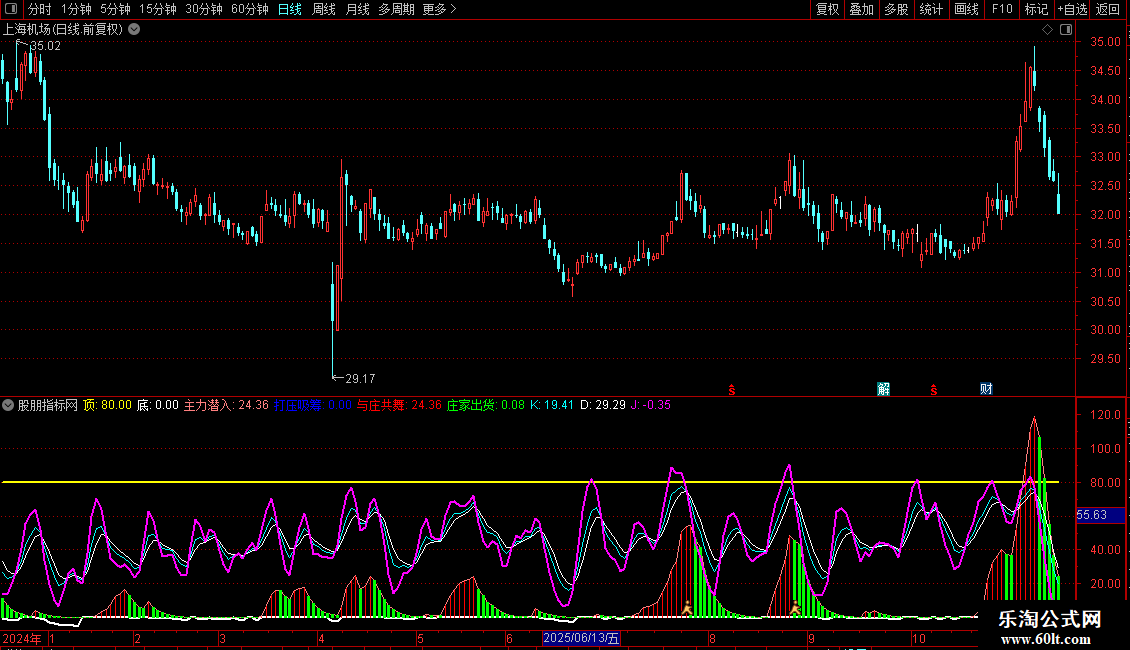Select the 周线 weekly chart tab
The width and height of the screenshot is (1130, 650).
[x=323, y=9]
